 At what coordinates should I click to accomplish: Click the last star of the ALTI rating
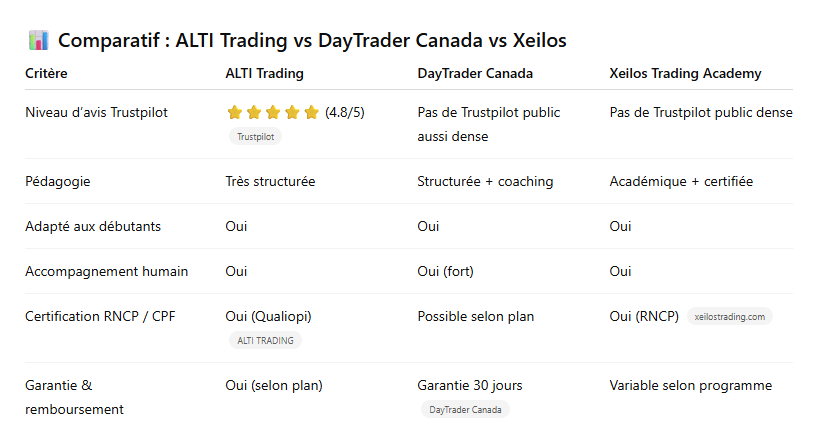click(x=311, y=112)
